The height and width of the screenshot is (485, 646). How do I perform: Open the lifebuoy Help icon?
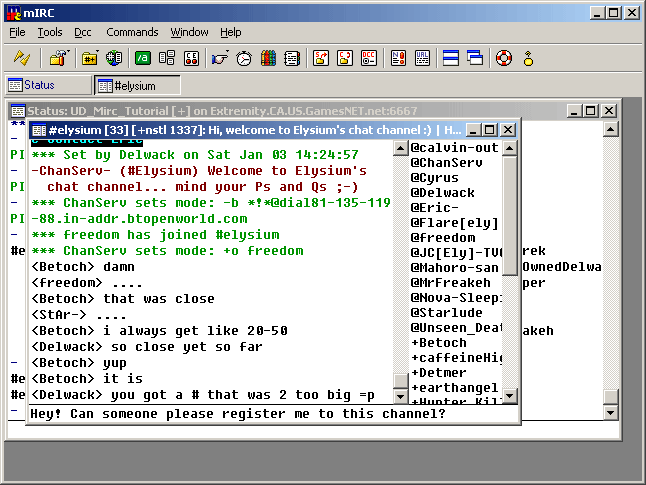[503, 58]
